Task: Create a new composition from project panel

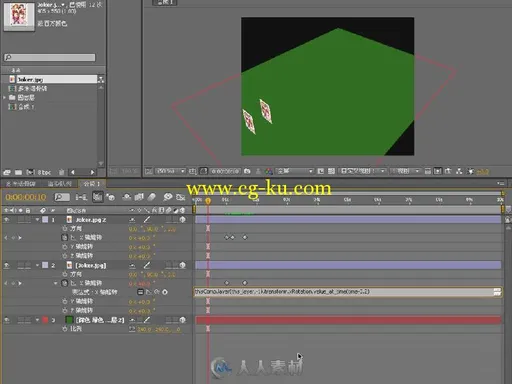Action: coord(30,172)
